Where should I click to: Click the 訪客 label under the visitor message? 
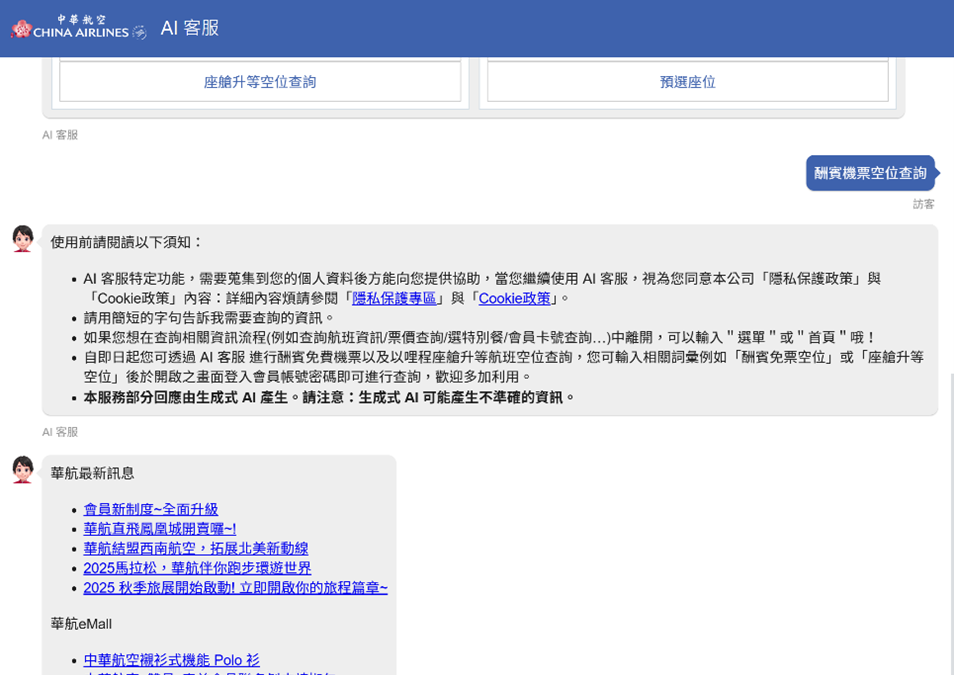click(923, 204)
